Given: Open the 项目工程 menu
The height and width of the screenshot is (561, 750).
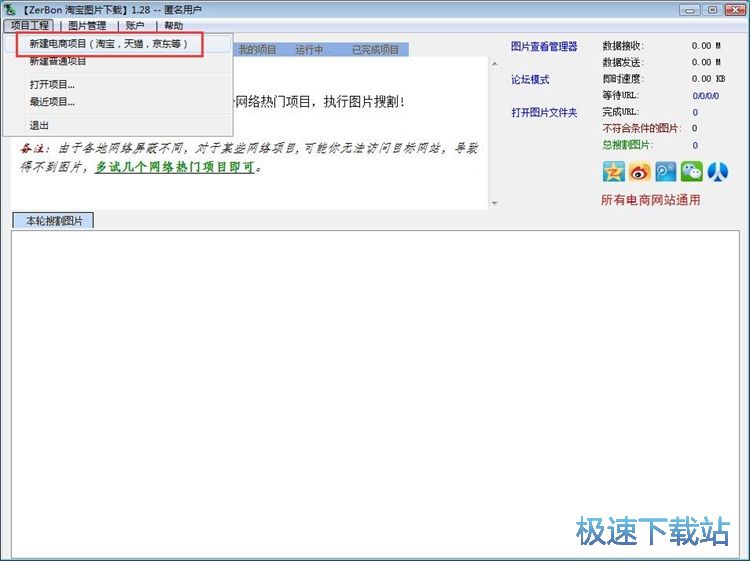Looking at the screenshot, I should tap(29, 25).
